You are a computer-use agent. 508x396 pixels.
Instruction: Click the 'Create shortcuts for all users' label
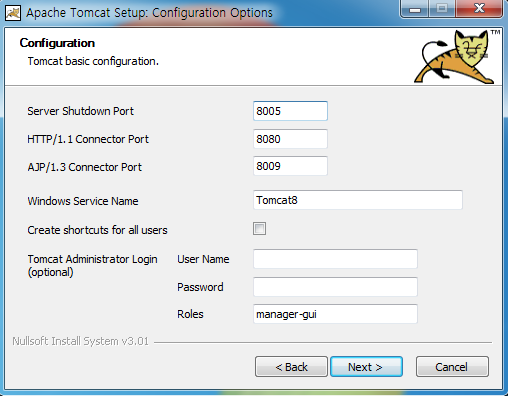click(97, 230)
